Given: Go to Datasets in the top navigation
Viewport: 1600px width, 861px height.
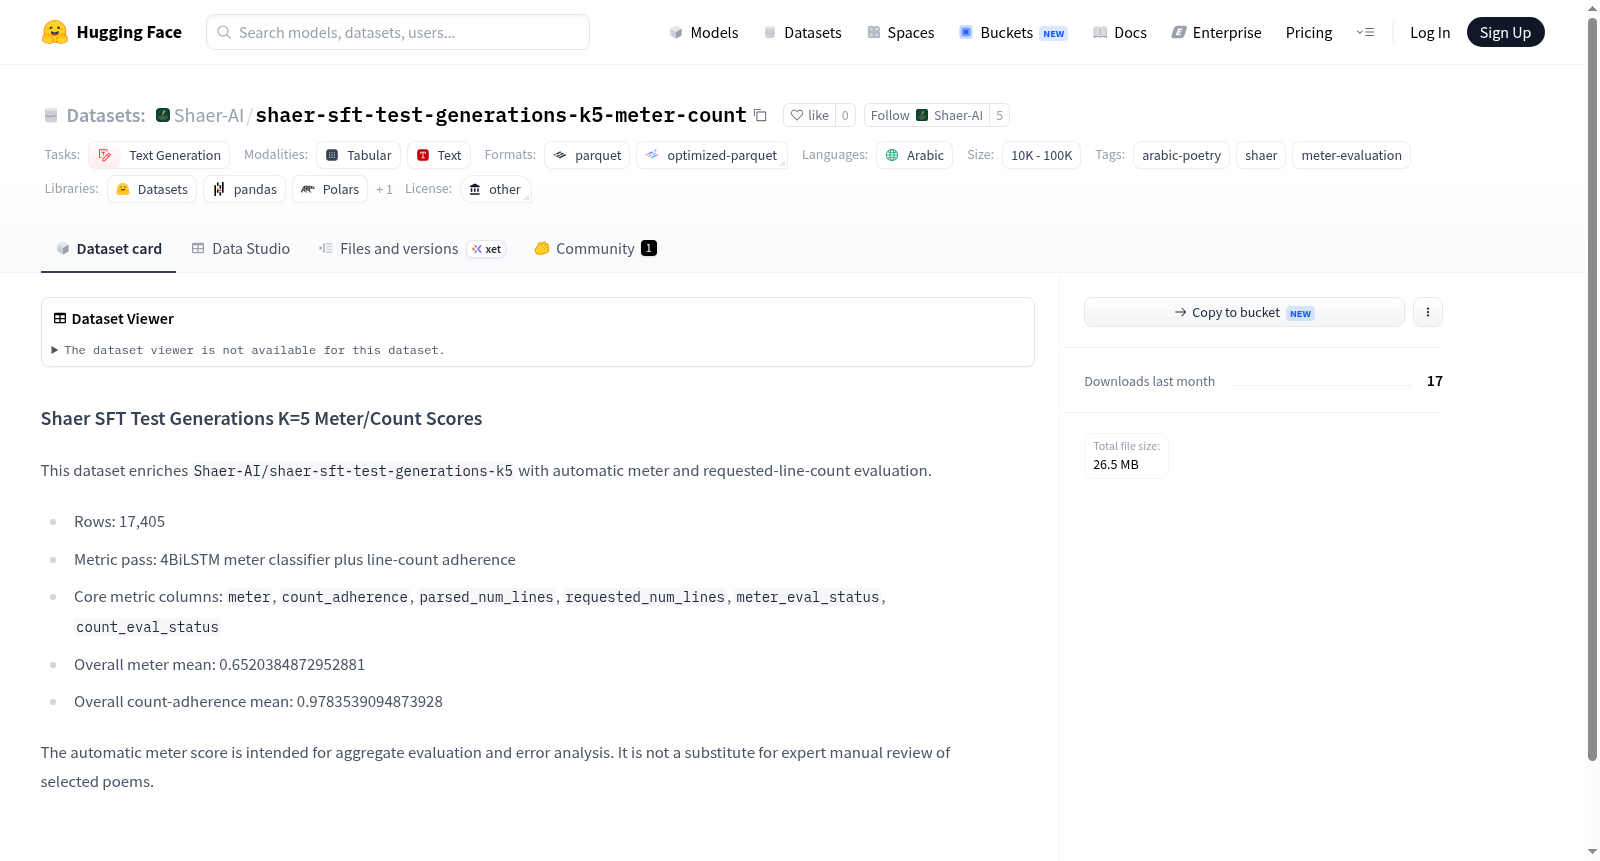Looking at the screenshot, I should point(802,32).
